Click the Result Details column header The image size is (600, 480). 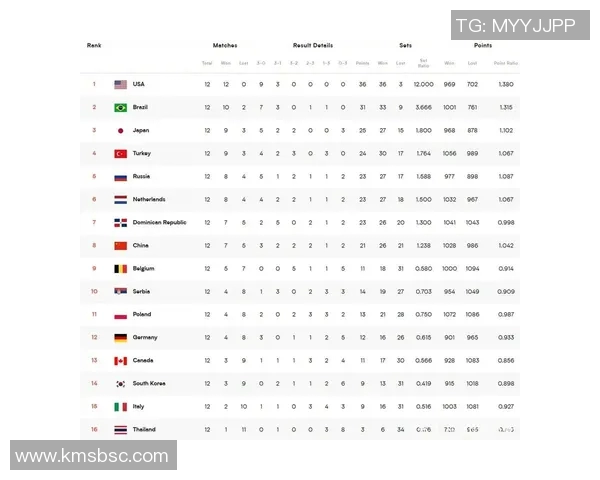tap(313, 45)
